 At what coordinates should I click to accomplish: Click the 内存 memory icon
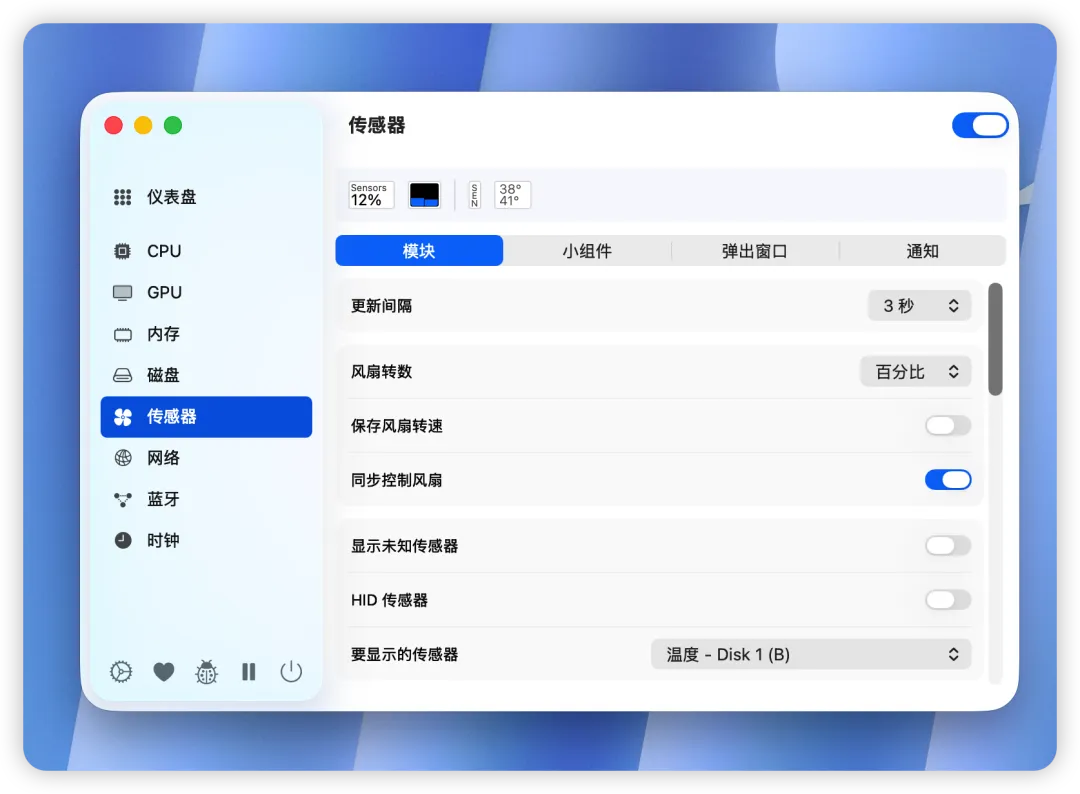123,335
